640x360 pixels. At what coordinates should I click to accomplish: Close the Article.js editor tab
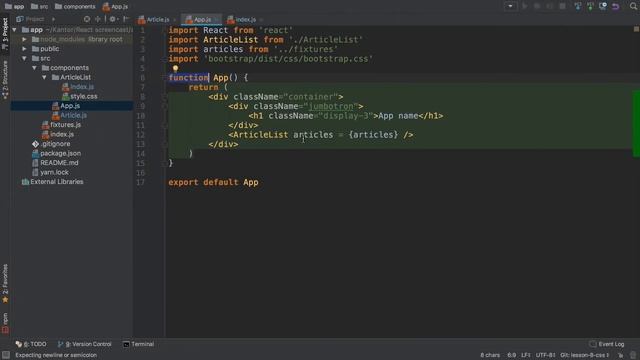[174, 20]
